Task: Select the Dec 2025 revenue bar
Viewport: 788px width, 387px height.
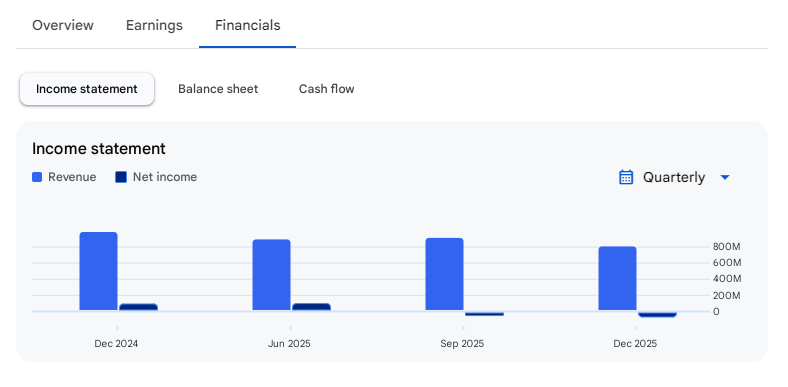Action: tap(617, 278)
